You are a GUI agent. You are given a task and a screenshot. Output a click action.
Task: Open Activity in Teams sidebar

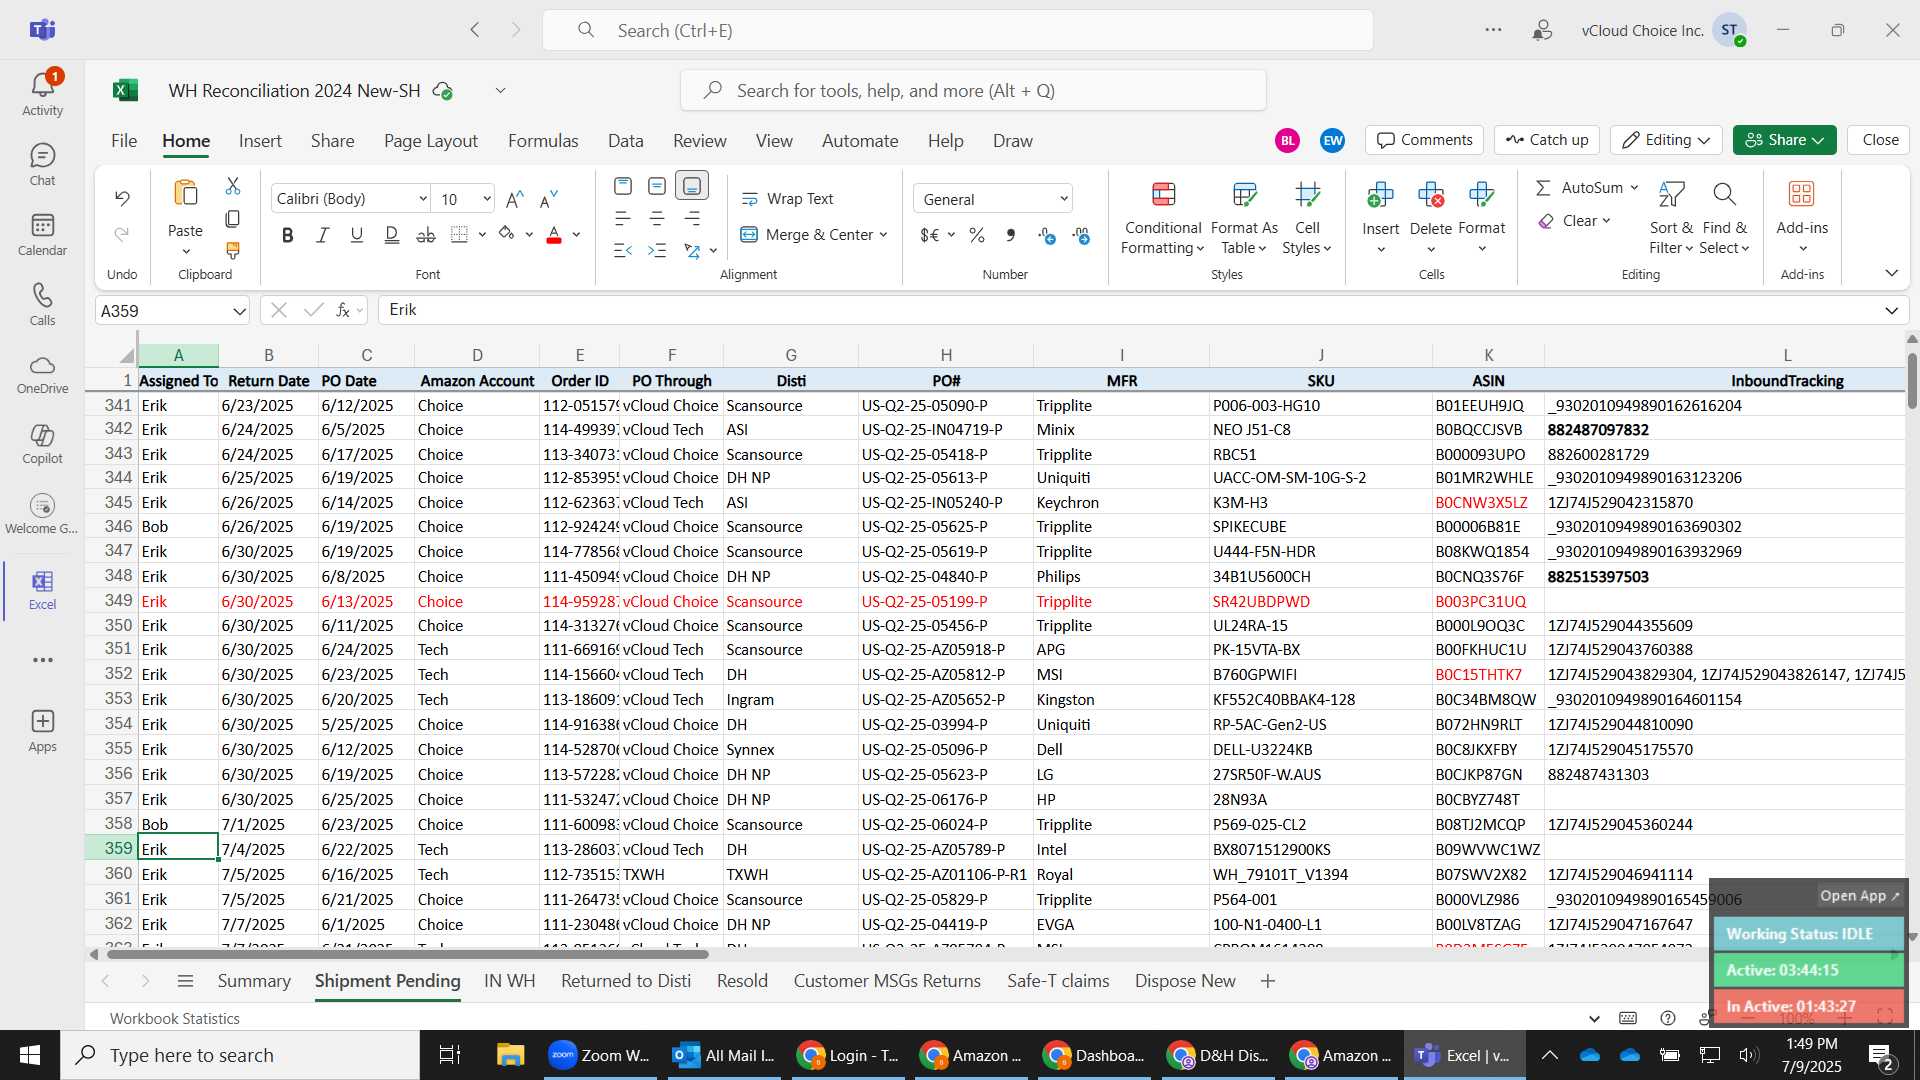click(x=42, y=93)
